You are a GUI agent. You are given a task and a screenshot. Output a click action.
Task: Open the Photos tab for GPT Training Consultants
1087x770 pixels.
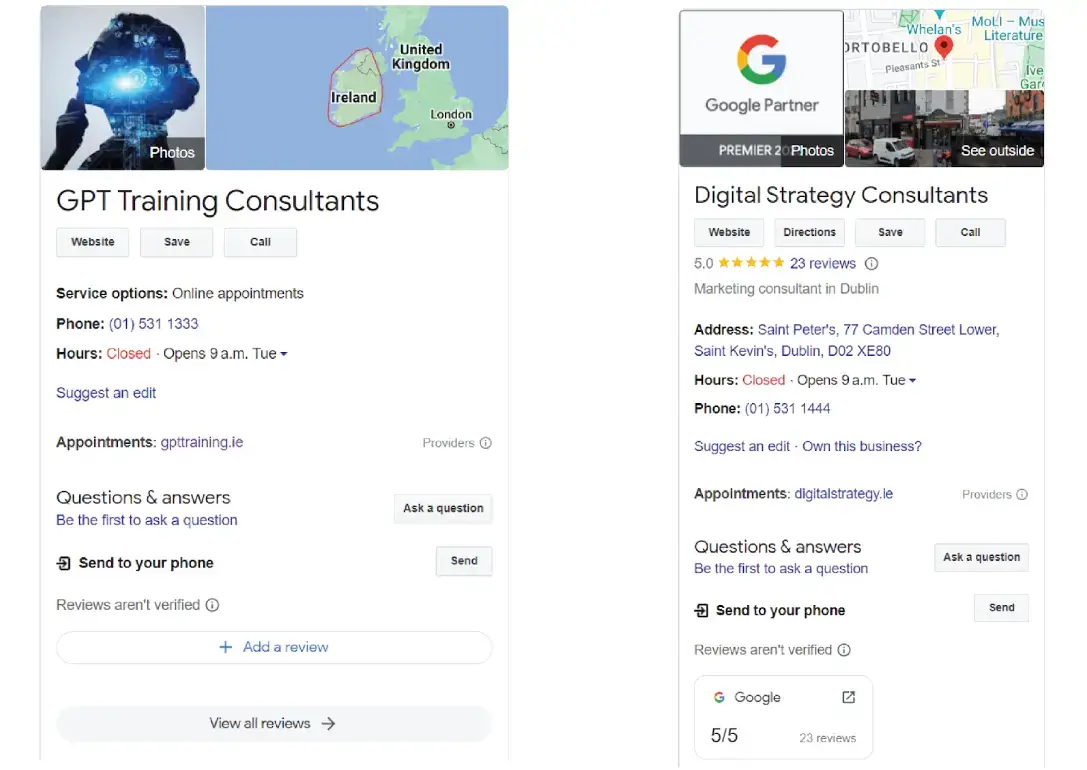point(171,152)
